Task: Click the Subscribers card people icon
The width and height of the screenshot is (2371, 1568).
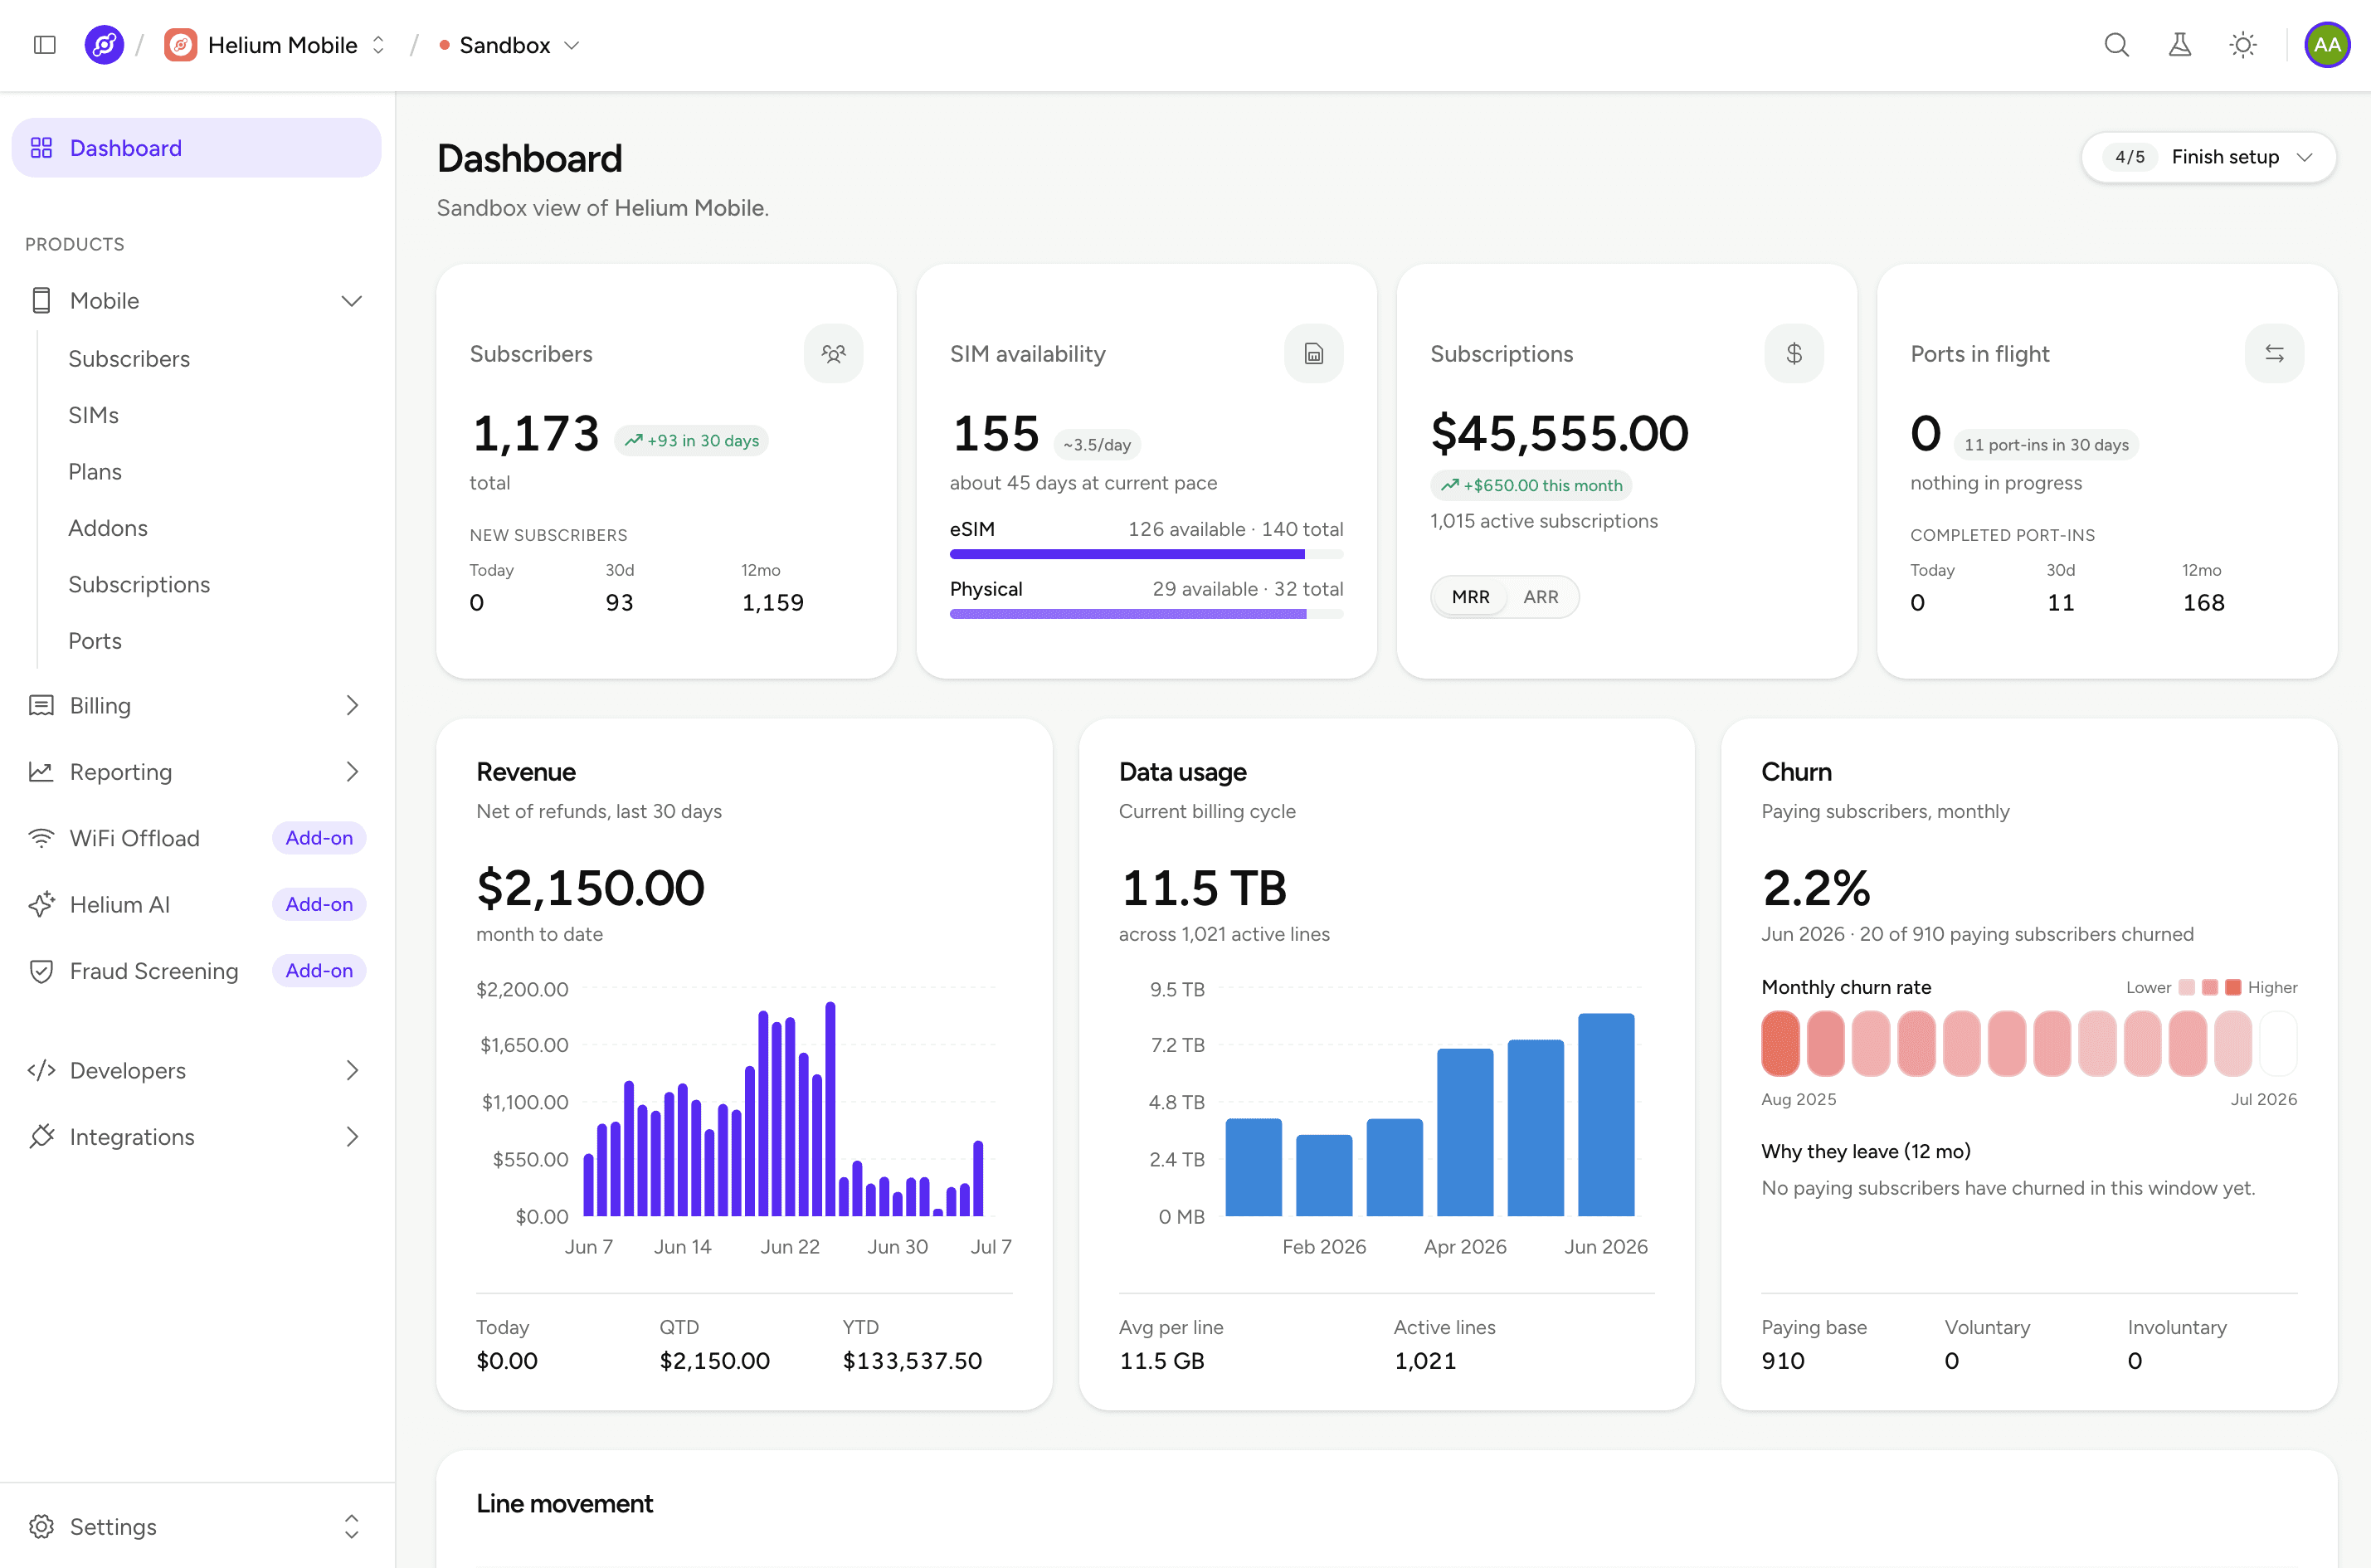Action: [833, 353]
